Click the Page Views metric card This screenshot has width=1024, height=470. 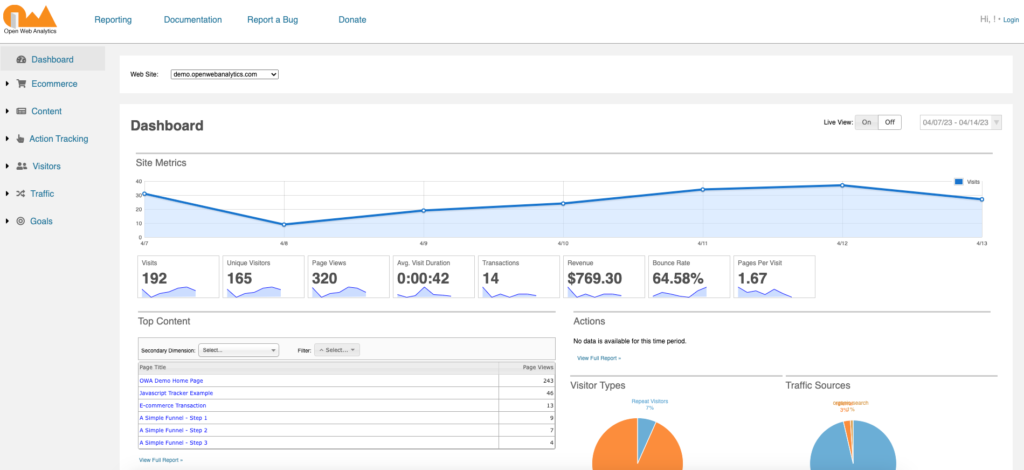coord(348,277)
